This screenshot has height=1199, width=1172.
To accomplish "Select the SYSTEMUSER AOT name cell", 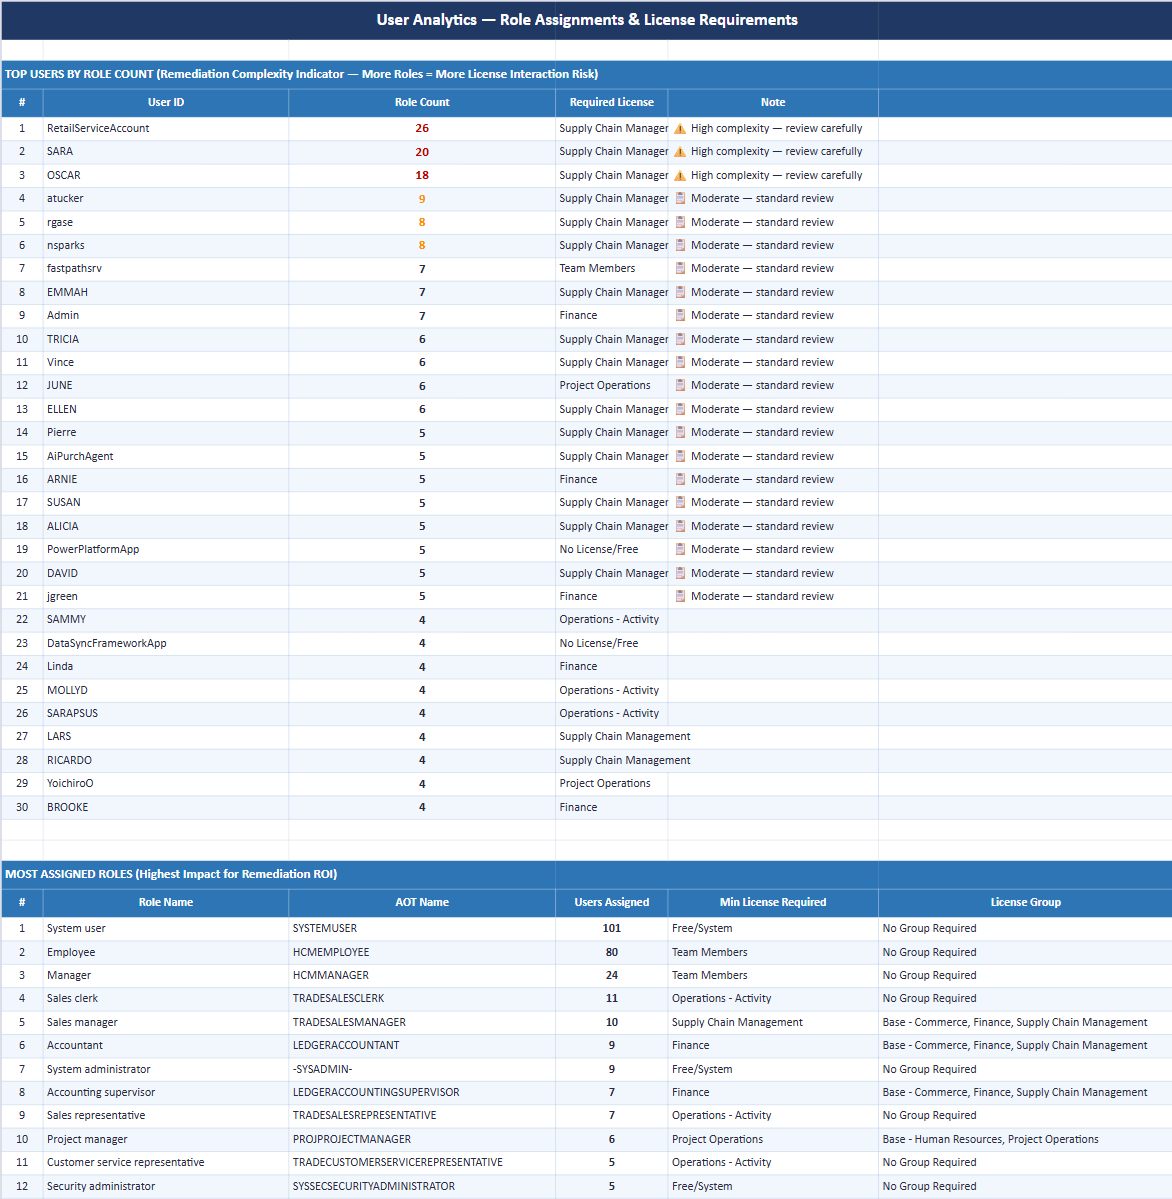I will [325, 929].
